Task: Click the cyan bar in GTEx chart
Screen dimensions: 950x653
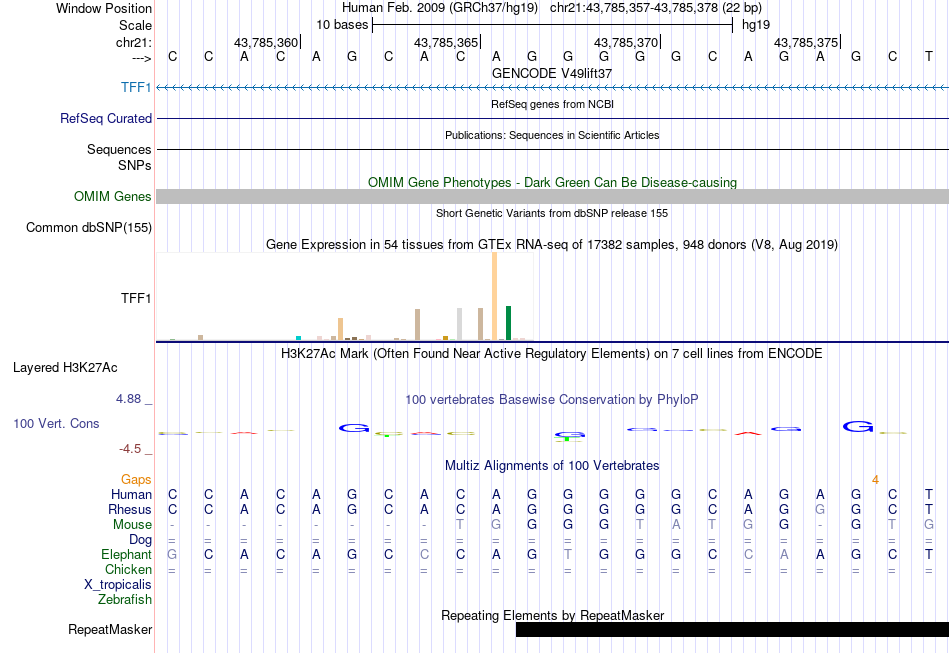Action: (x=298, y=338)
